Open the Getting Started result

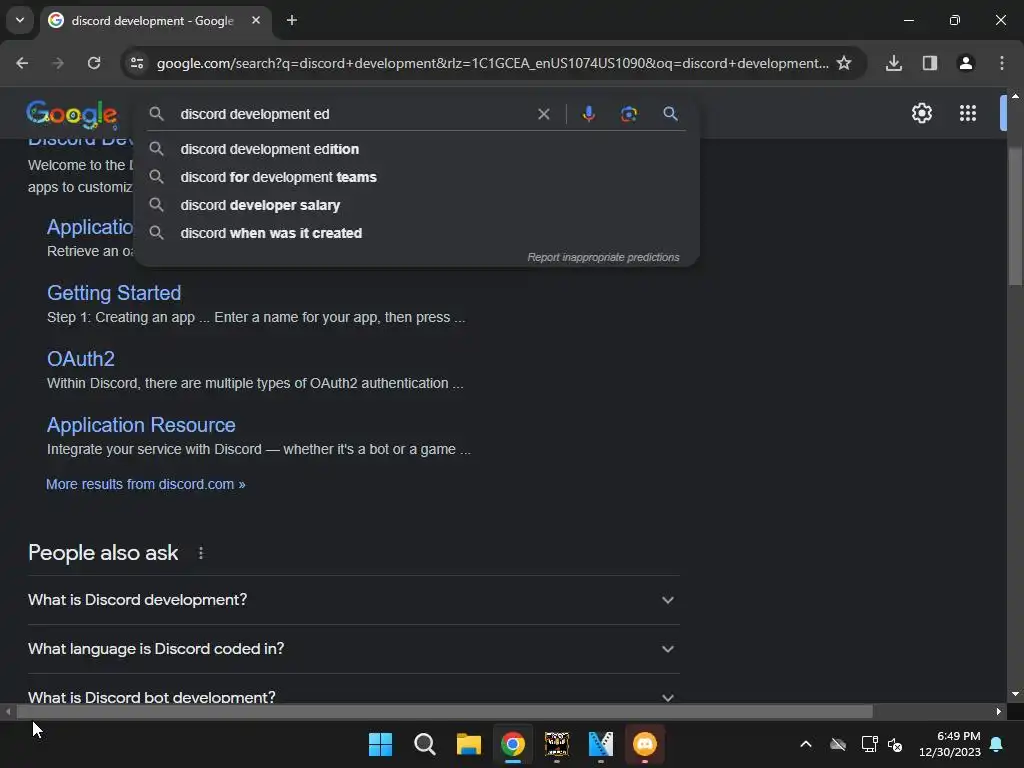114,293
